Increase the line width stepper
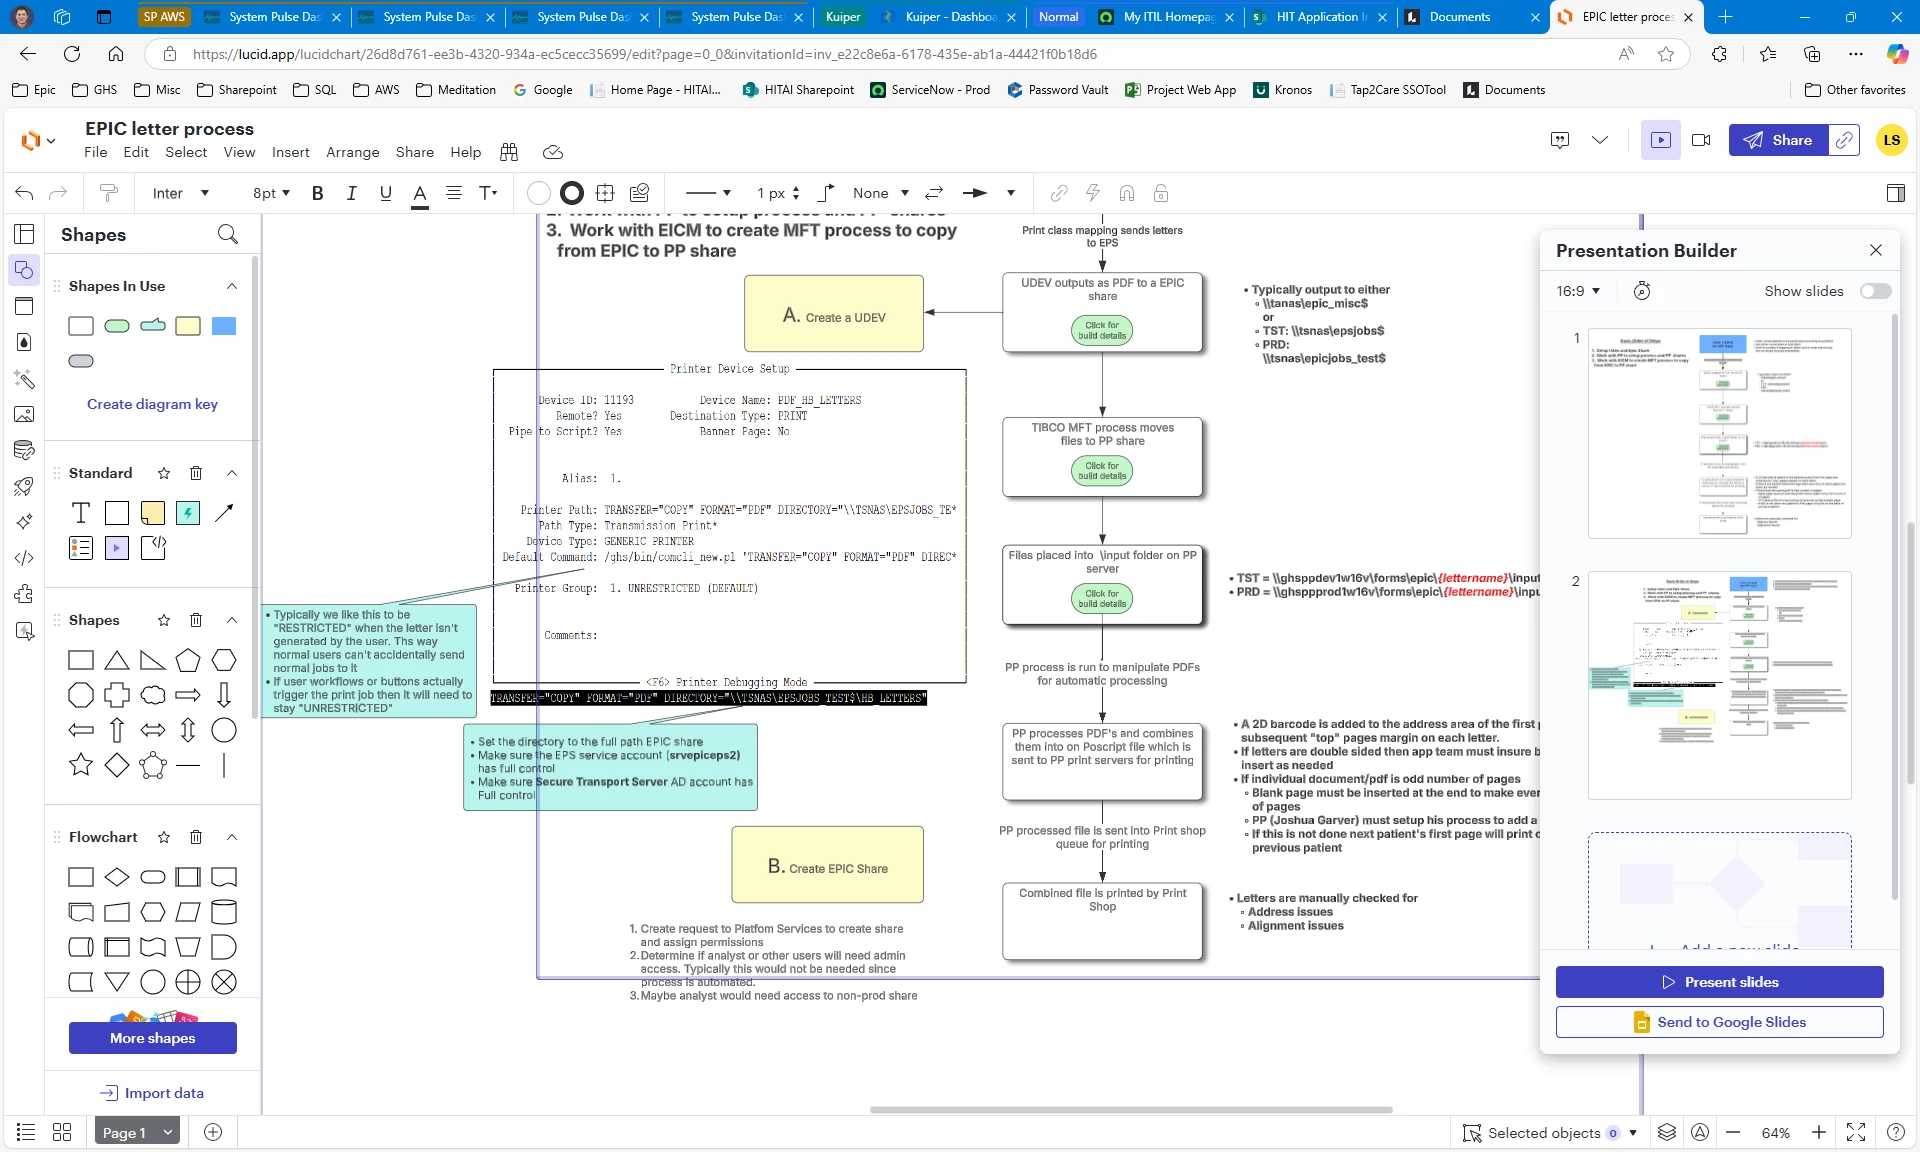This screenshot has width=1920, height=1152. (796, 188)
